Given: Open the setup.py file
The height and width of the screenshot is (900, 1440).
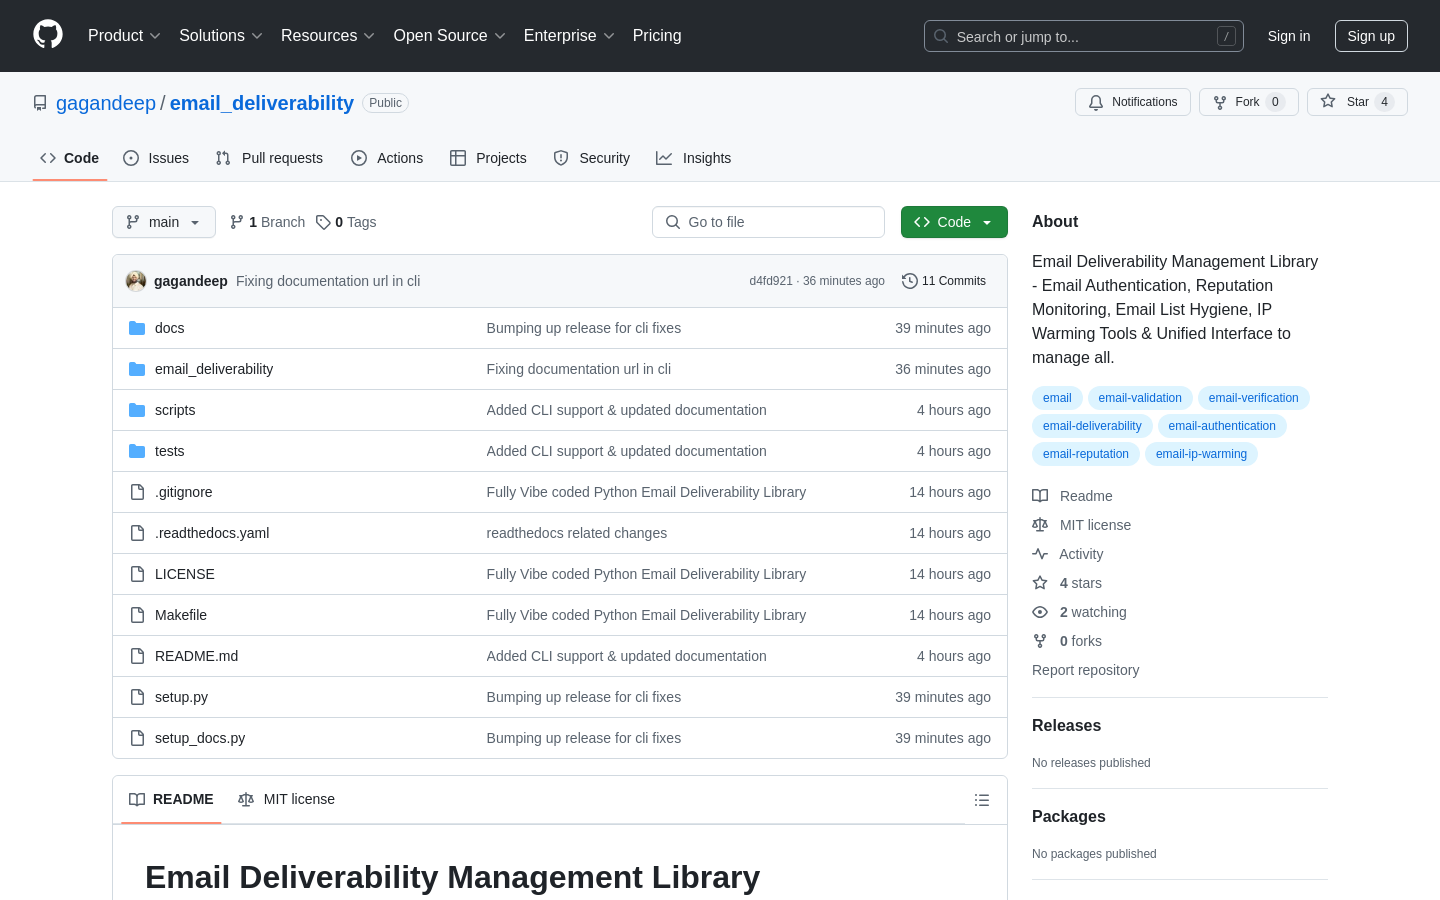Looking at the screenshot, I should pos(181,697).
